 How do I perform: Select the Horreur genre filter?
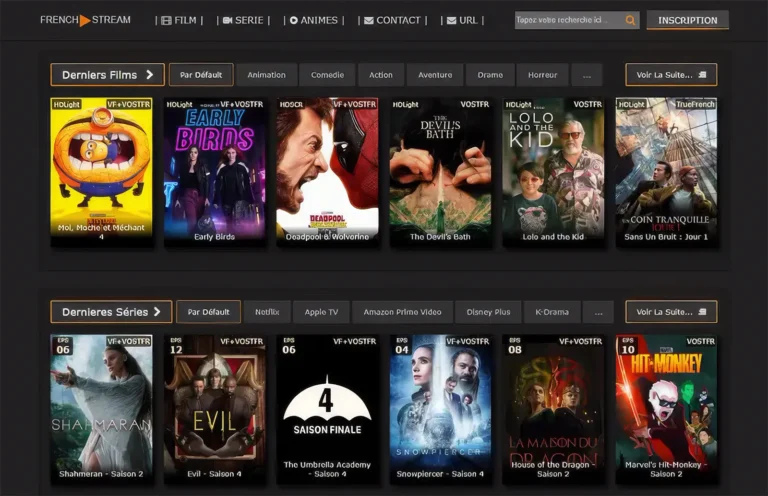[543, 75]
